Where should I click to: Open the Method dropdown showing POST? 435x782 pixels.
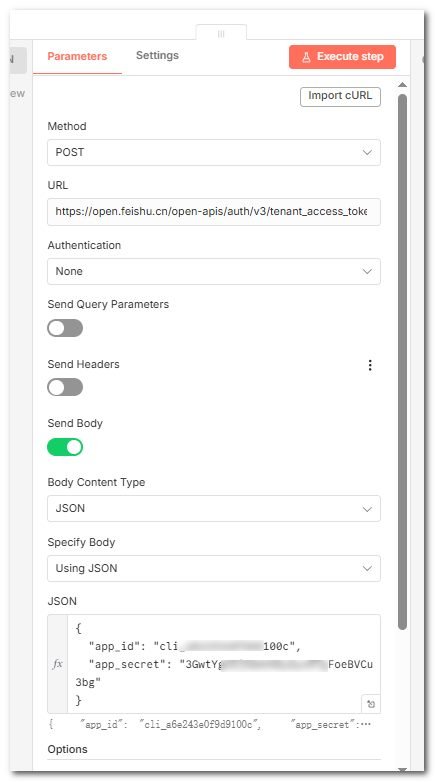pyautogui.click(x=214, y=152)
